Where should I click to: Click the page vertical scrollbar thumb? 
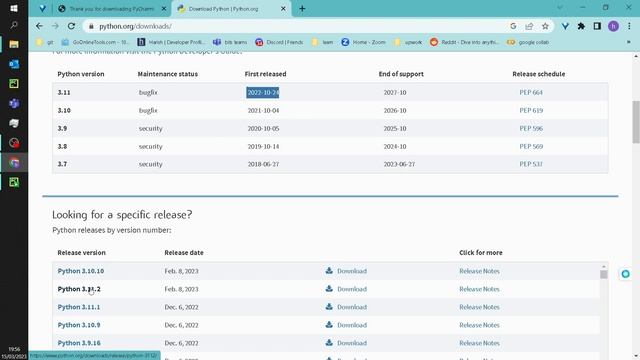[636, 122]
